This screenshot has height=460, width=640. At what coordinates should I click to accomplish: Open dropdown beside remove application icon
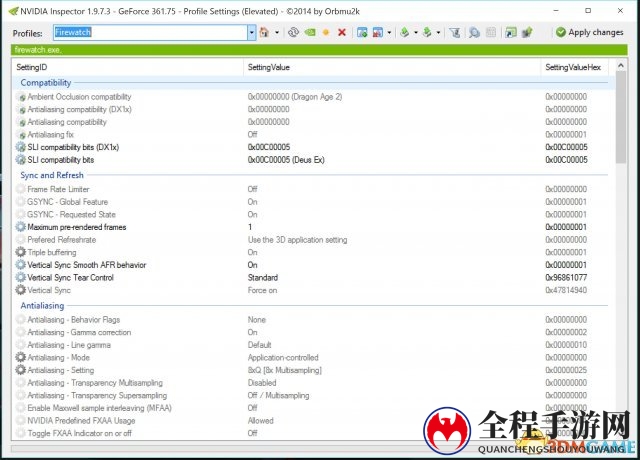point(389,32)
